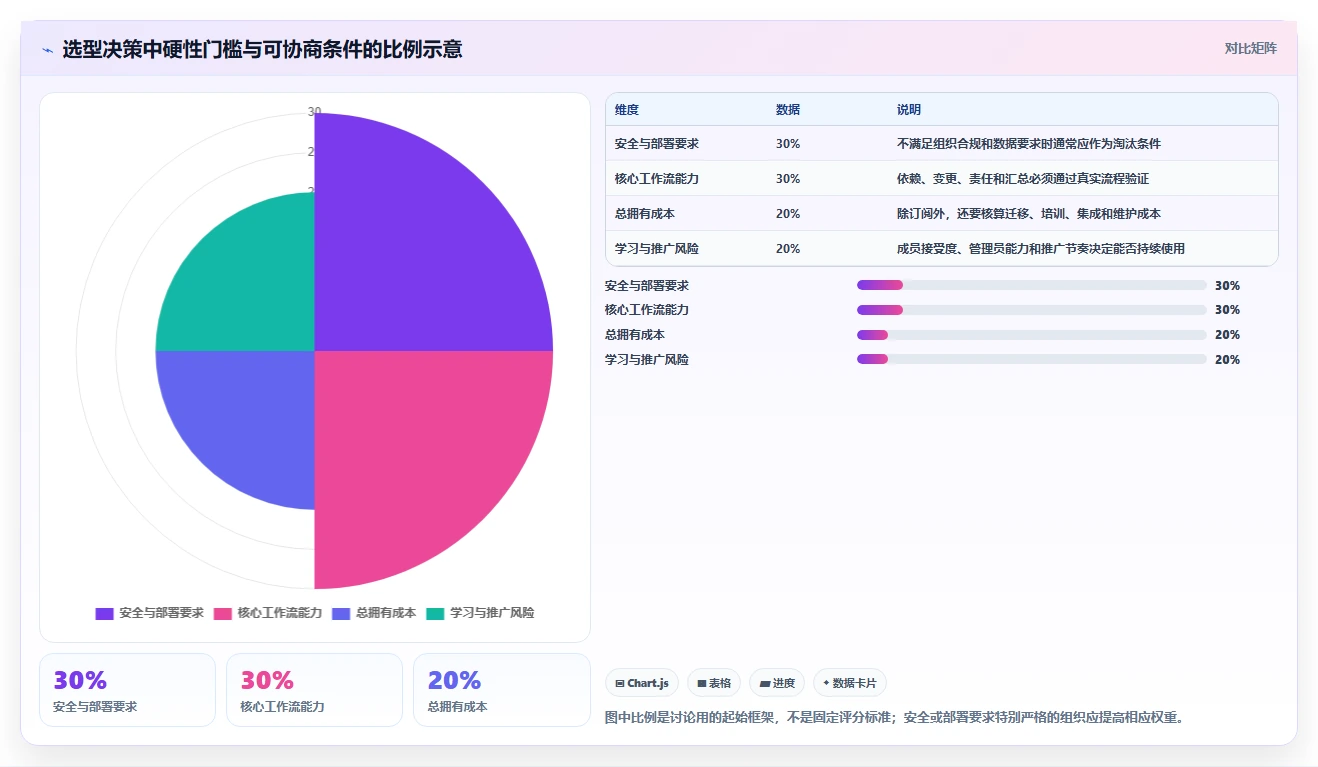Click description 依赖、变更、责任和汇总必须通过真实流程验证
Screen dimensions: 1318x767
point(1023,179)
